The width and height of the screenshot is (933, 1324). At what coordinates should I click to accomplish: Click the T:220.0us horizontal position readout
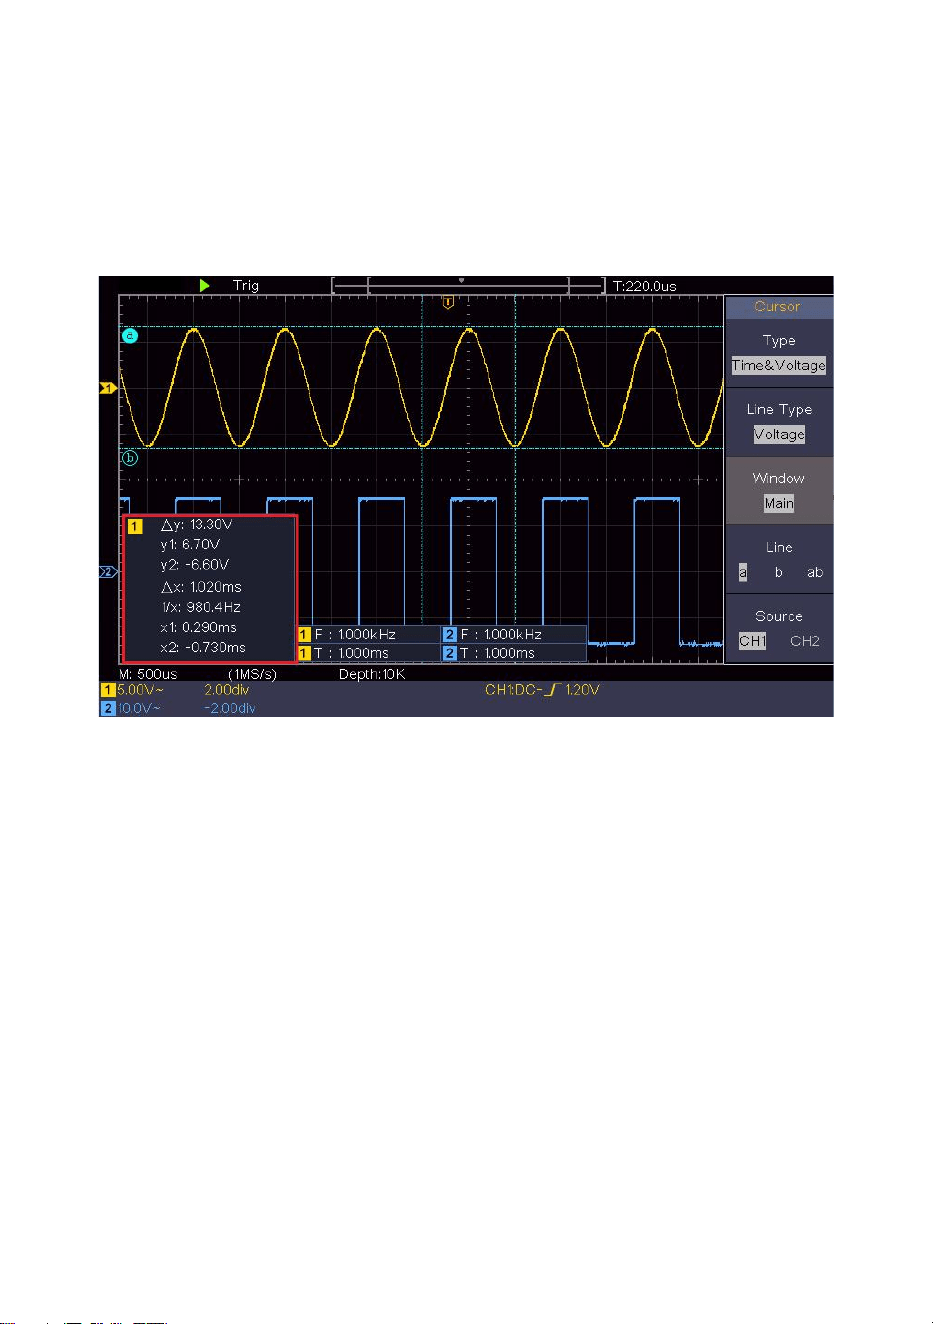(644, 286)
